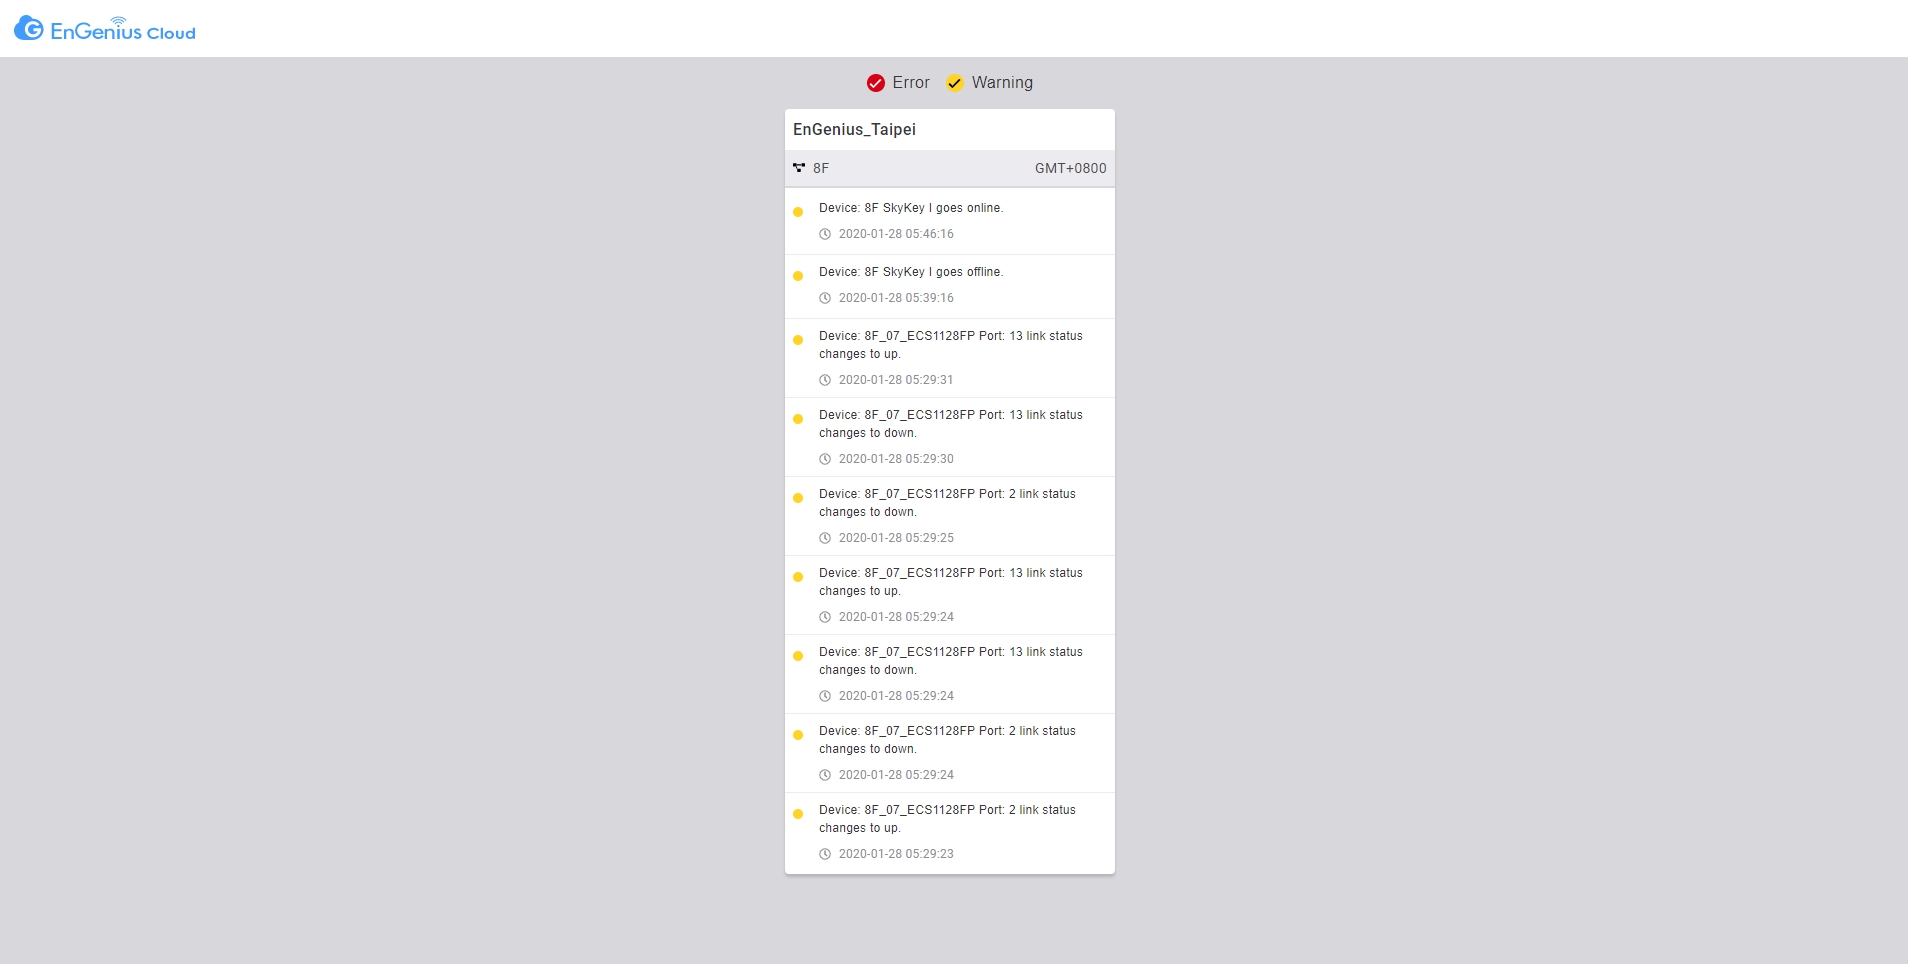Image resolution: width=1908 pixels, height=964 pixels.
Task: Click the GMT+0800 timezone label
Action: pyautogui.click(x=1070, y=168)
